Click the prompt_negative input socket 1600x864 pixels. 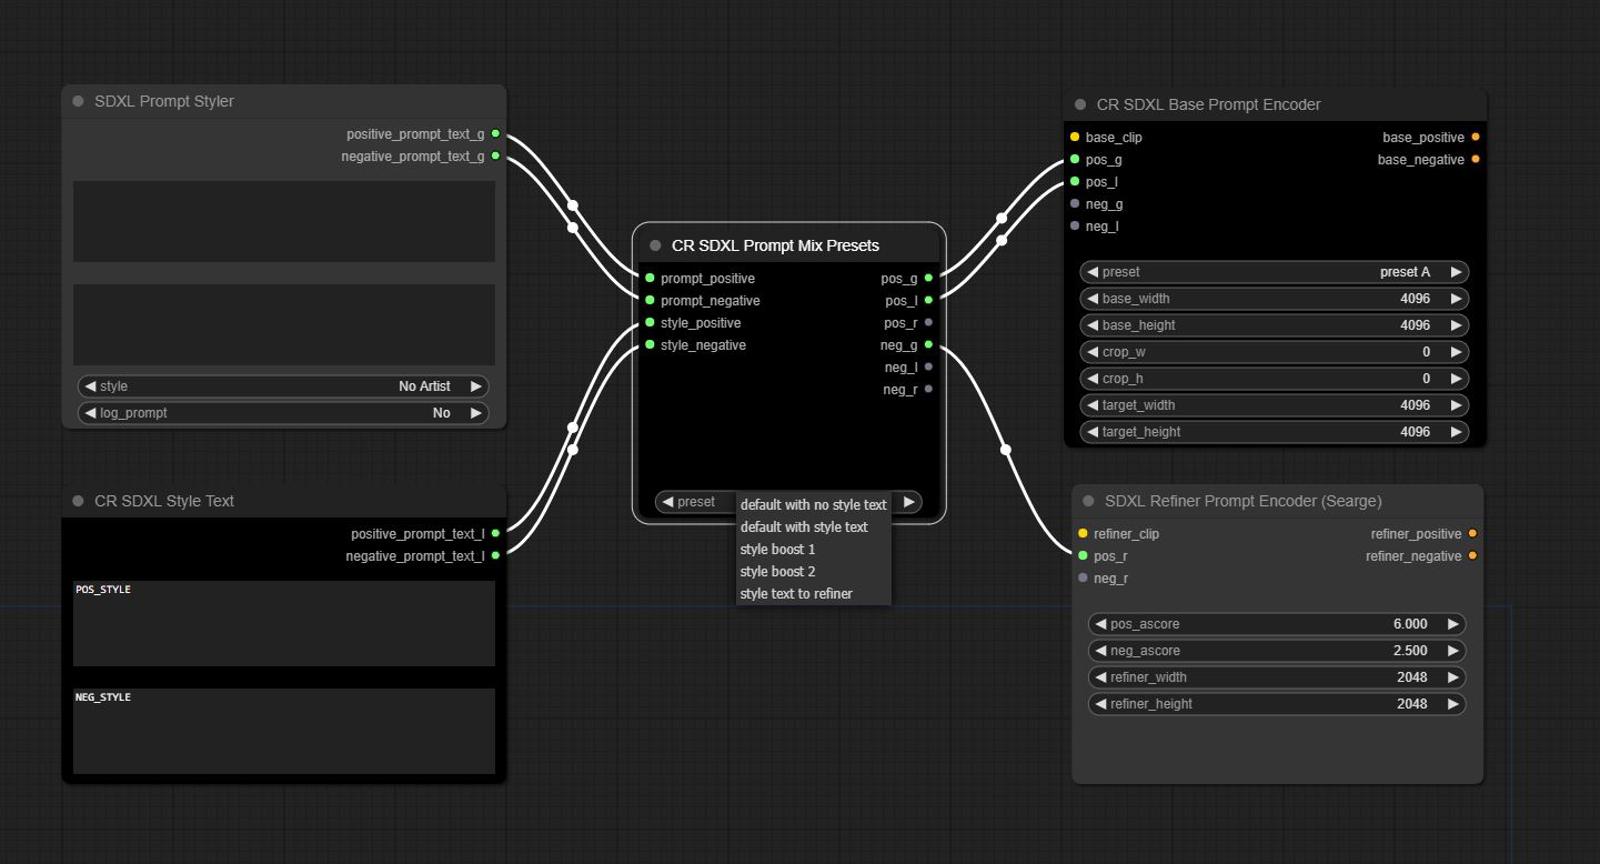650,300
